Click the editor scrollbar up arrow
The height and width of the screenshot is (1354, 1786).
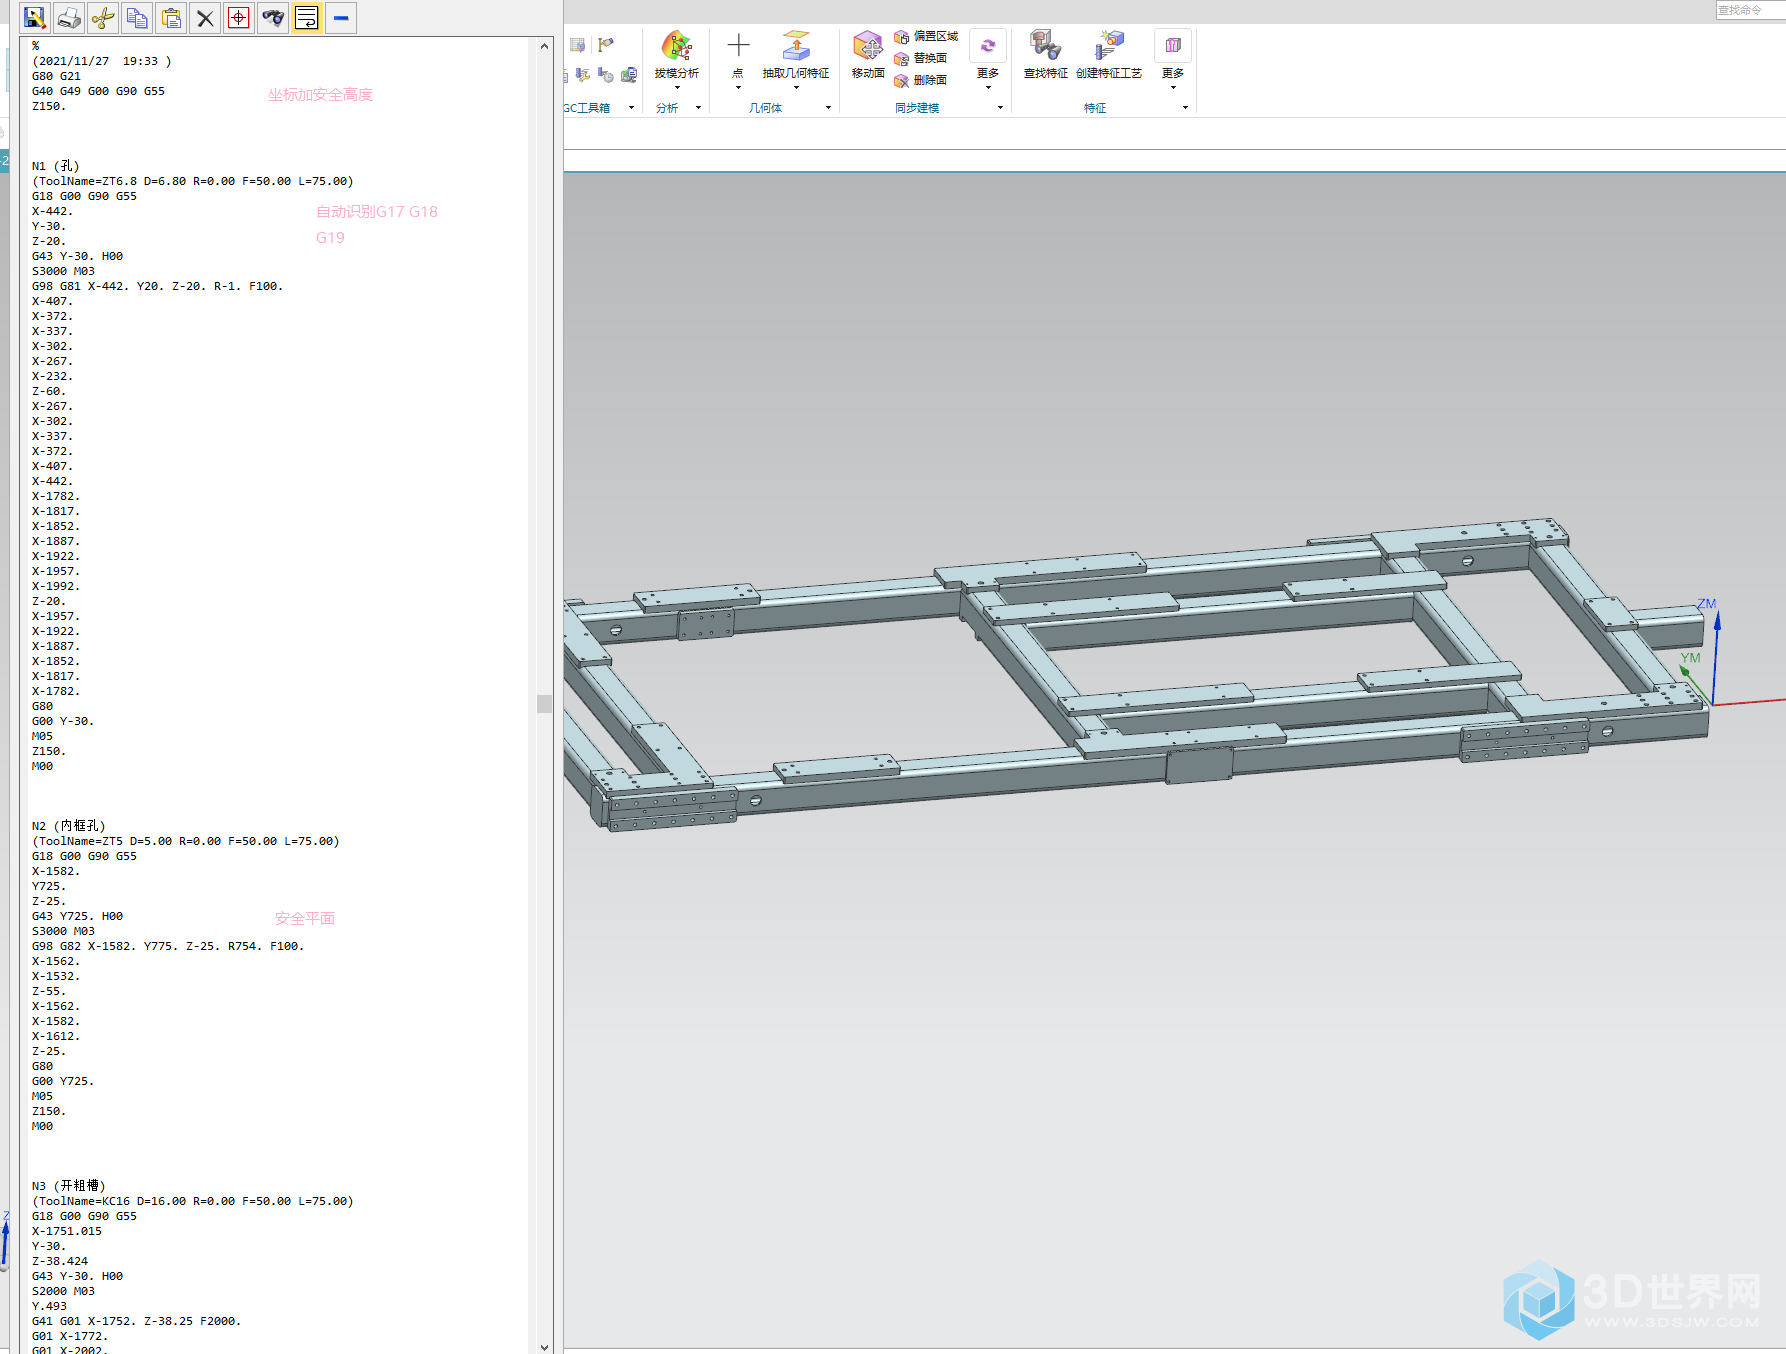pyautogui.click(x=544, y=46)
